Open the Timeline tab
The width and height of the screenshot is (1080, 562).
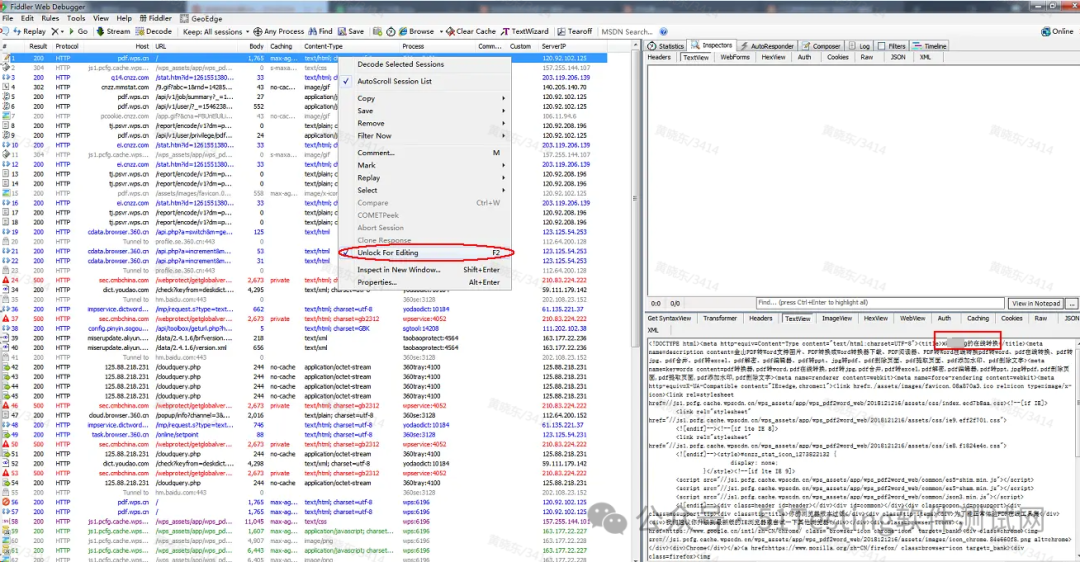[930, 46]
